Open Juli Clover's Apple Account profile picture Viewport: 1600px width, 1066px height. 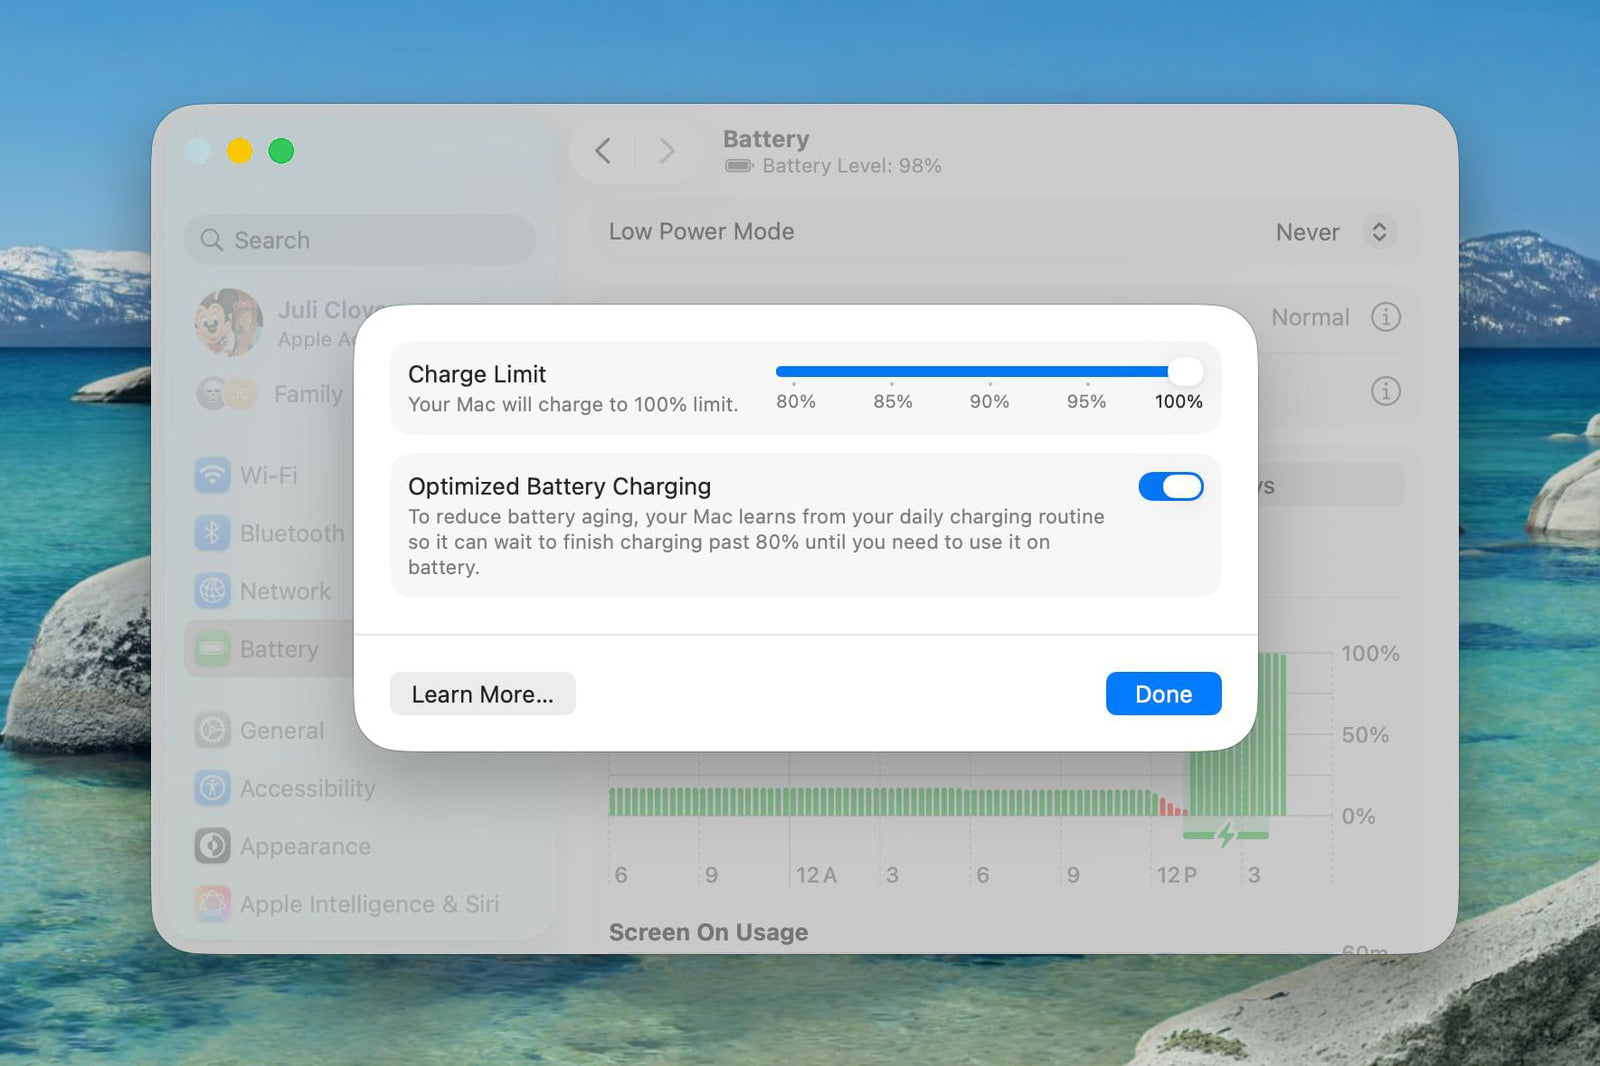[228, 323]
